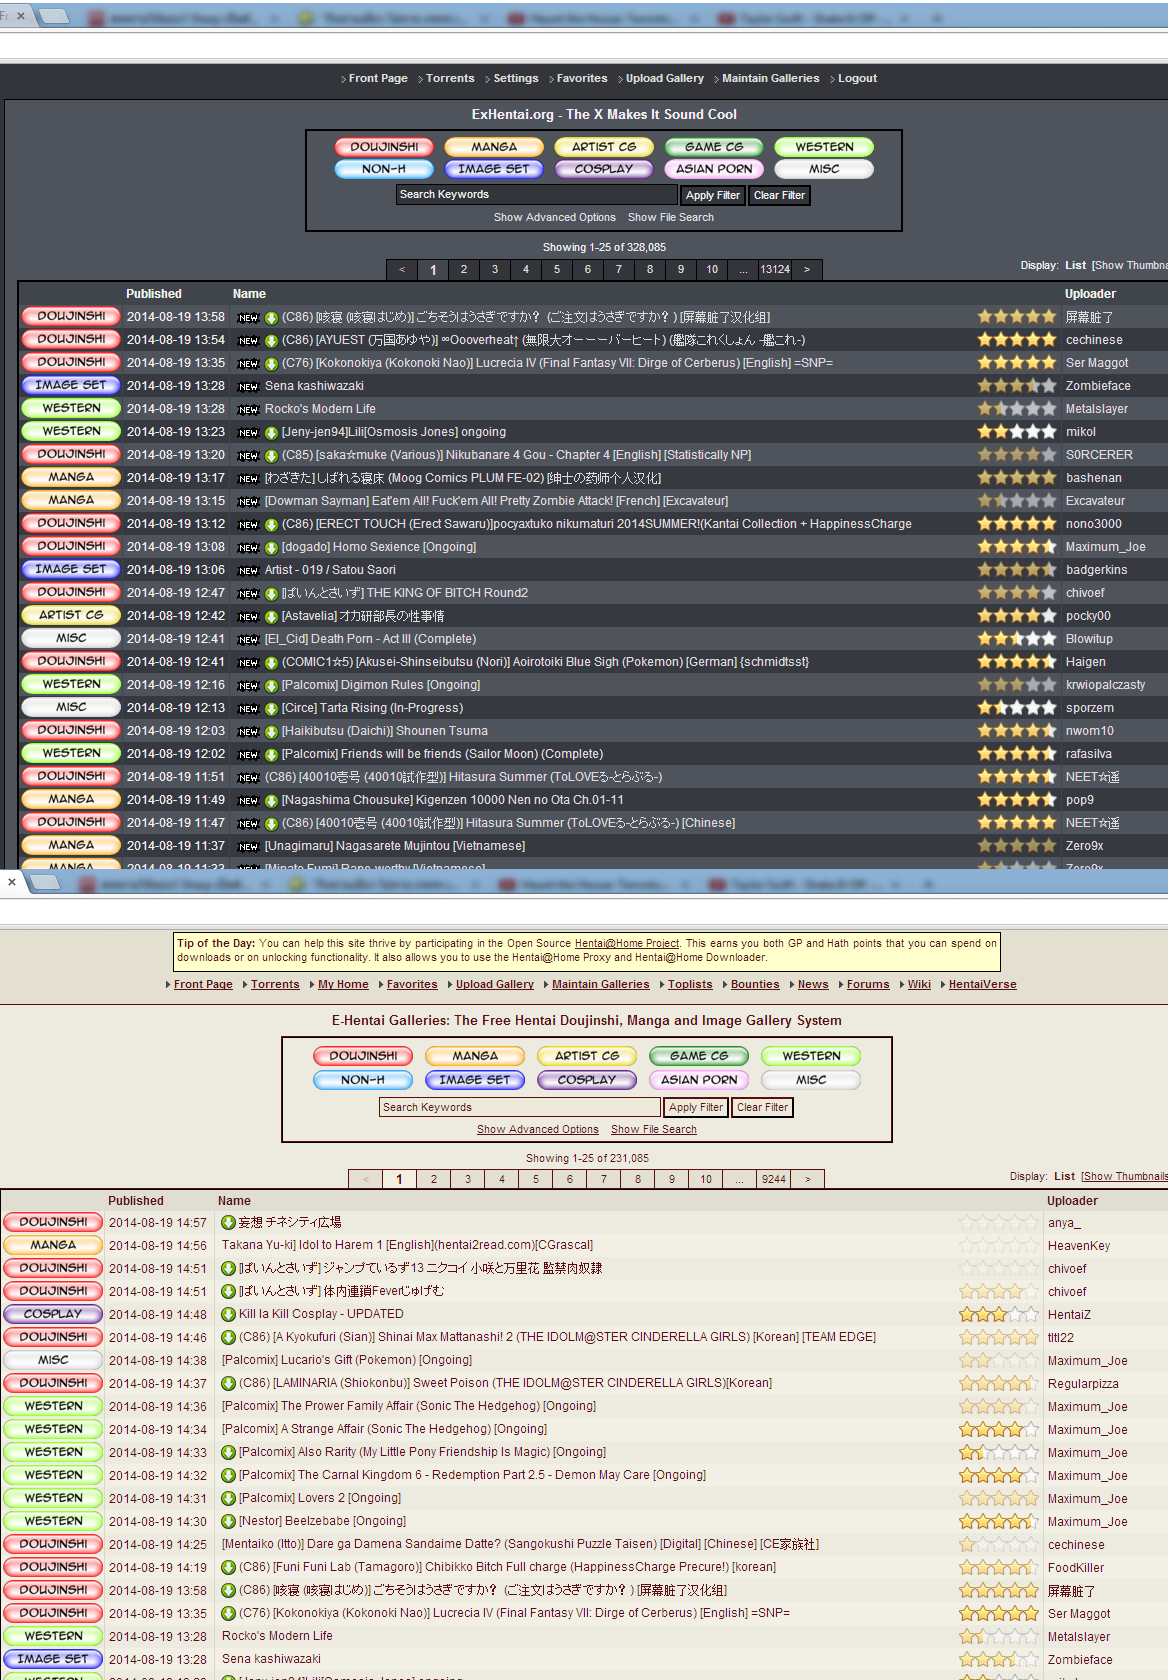Viewport: 1168px width, 1680px height.
Task: Click the star rating on the Metalslayer dark-window row
Action: pos(1017,408)
